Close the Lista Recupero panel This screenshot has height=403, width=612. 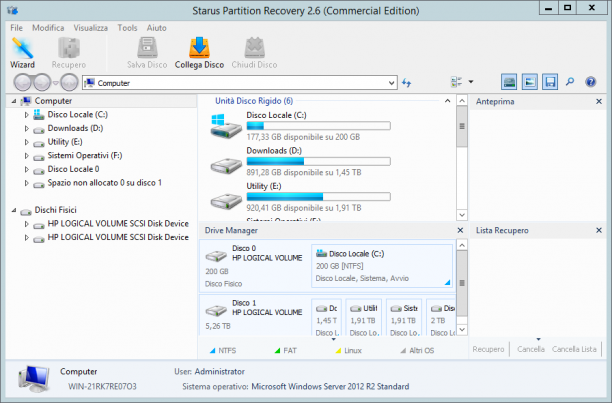tap(599, 231)
